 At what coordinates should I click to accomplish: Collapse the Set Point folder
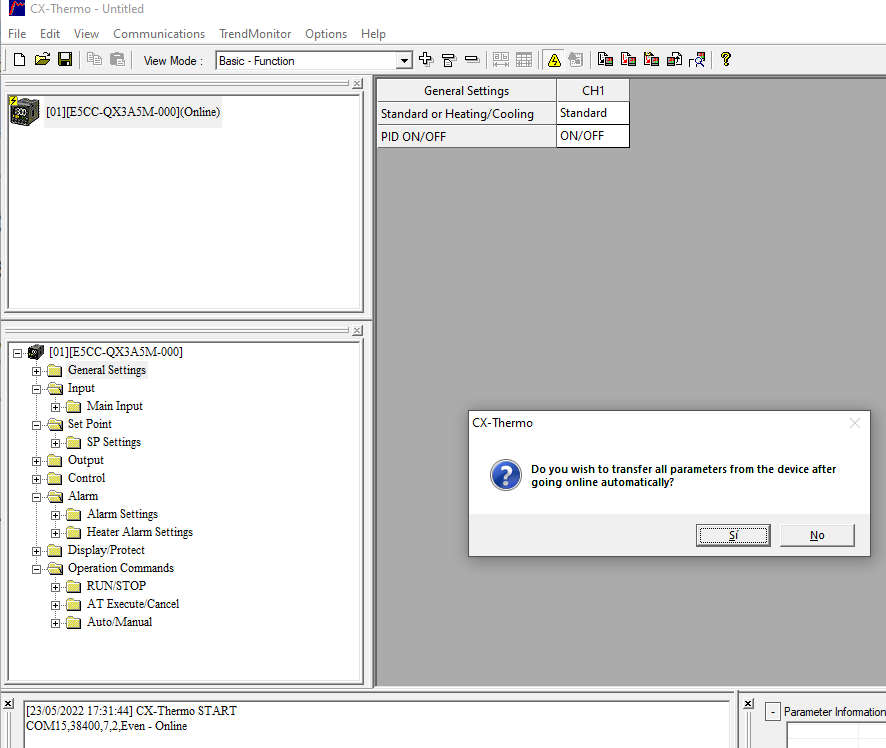(x=36, y=425)
